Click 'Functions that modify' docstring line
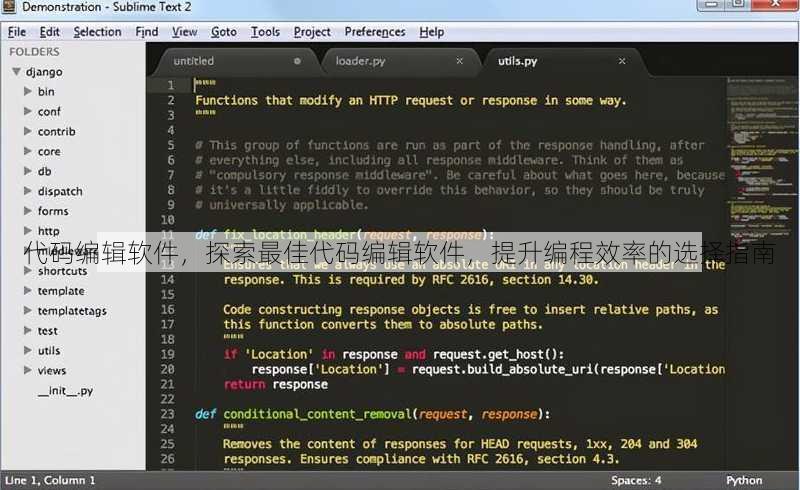This screenshot has height=490, width=800. click(x=411, y=101)
